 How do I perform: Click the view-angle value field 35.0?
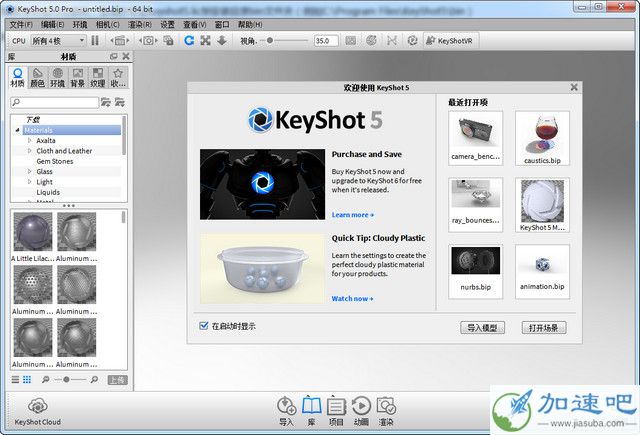(326, 41)
